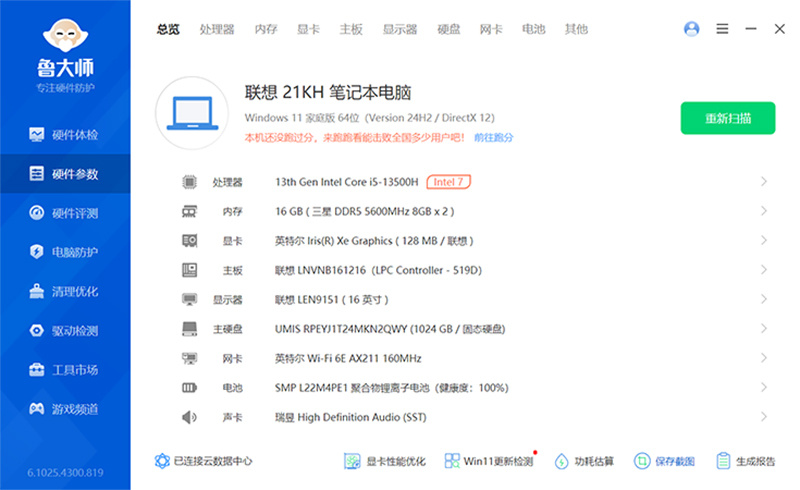Click the motherboard row icon
800x490 pixels.
pos(189,270)
